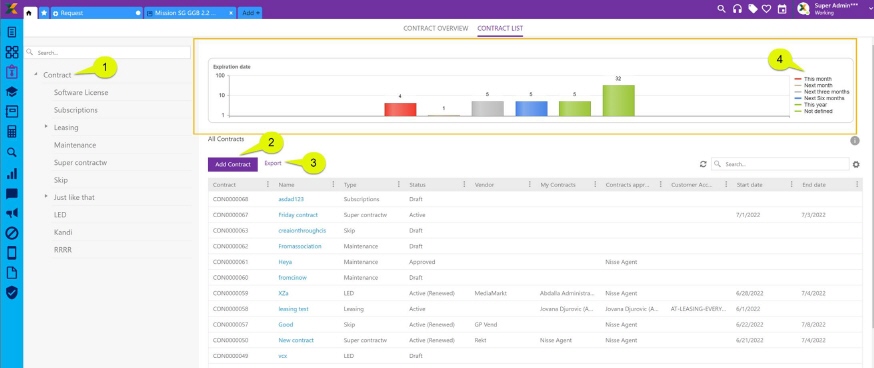
Task: Click the headset icon in top bar
Action: (x=737, y=9)
